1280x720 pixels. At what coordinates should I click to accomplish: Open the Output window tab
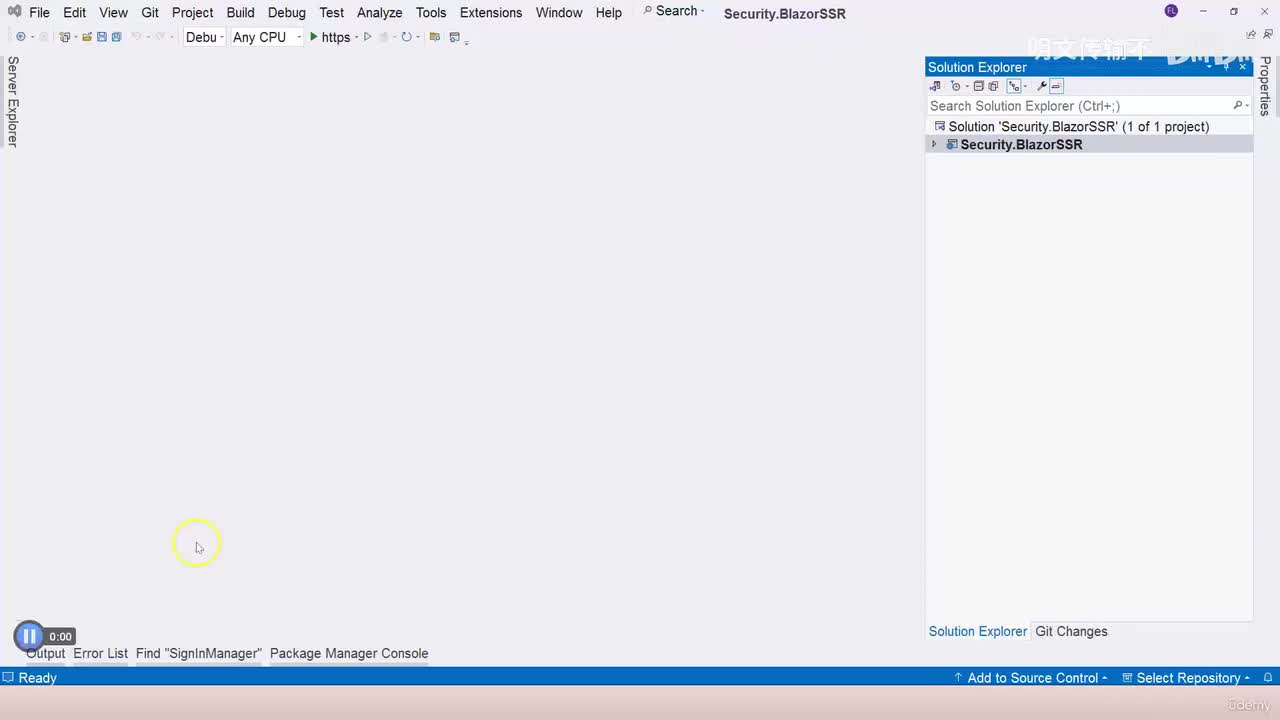coord(45,654)
